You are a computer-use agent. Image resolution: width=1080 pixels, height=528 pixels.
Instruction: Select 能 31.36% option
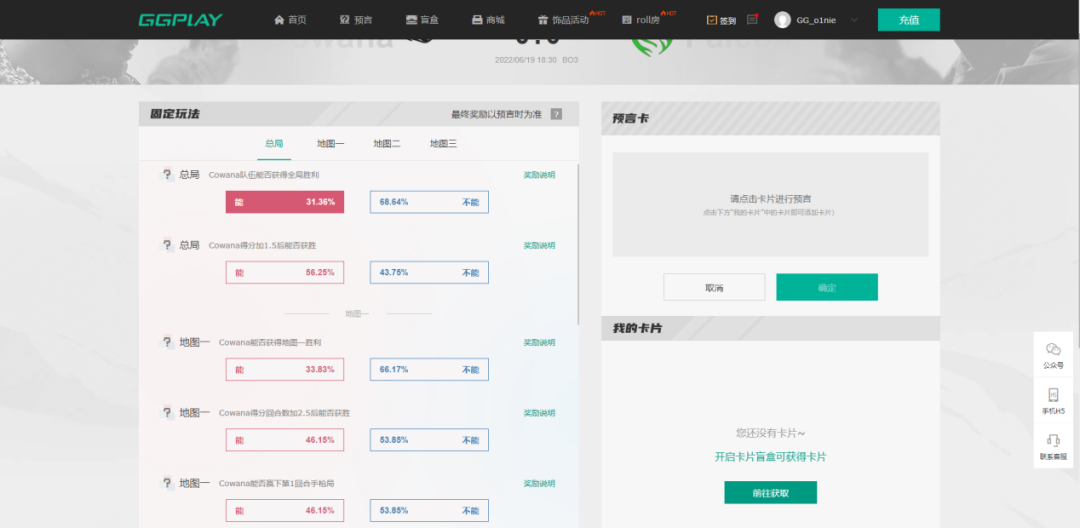pyautogui.click(x=284, y=202)
